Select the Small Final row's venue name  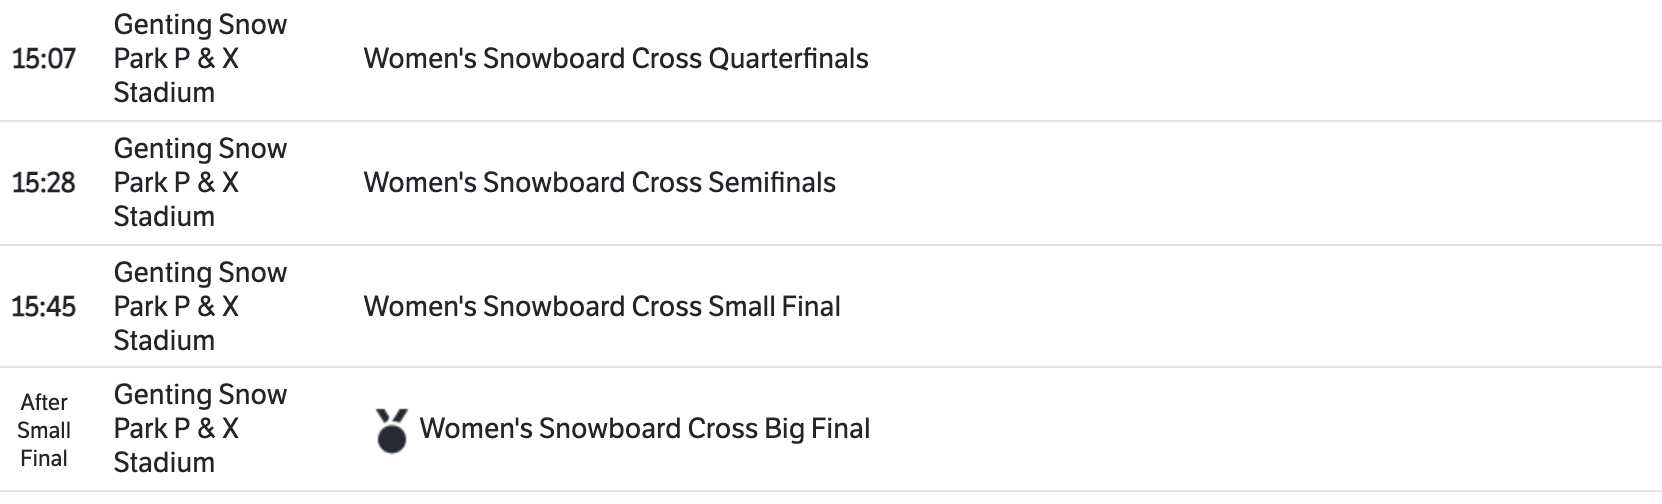(200, 307)
